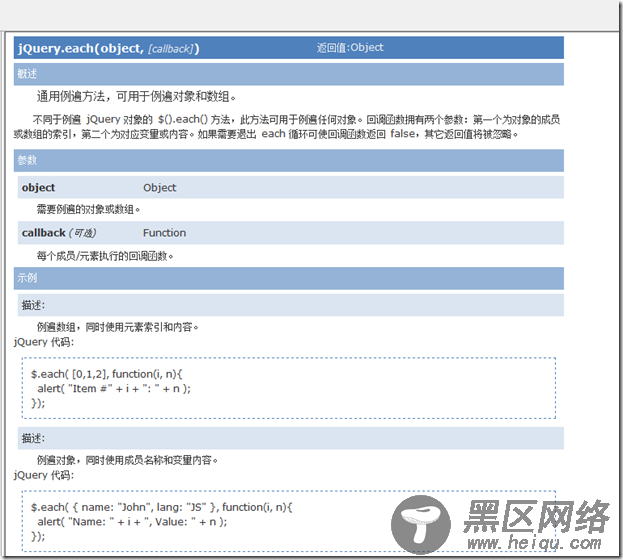
Task: Select the 参数 section header
Action: pyautogui.click(x=288, y=161)
